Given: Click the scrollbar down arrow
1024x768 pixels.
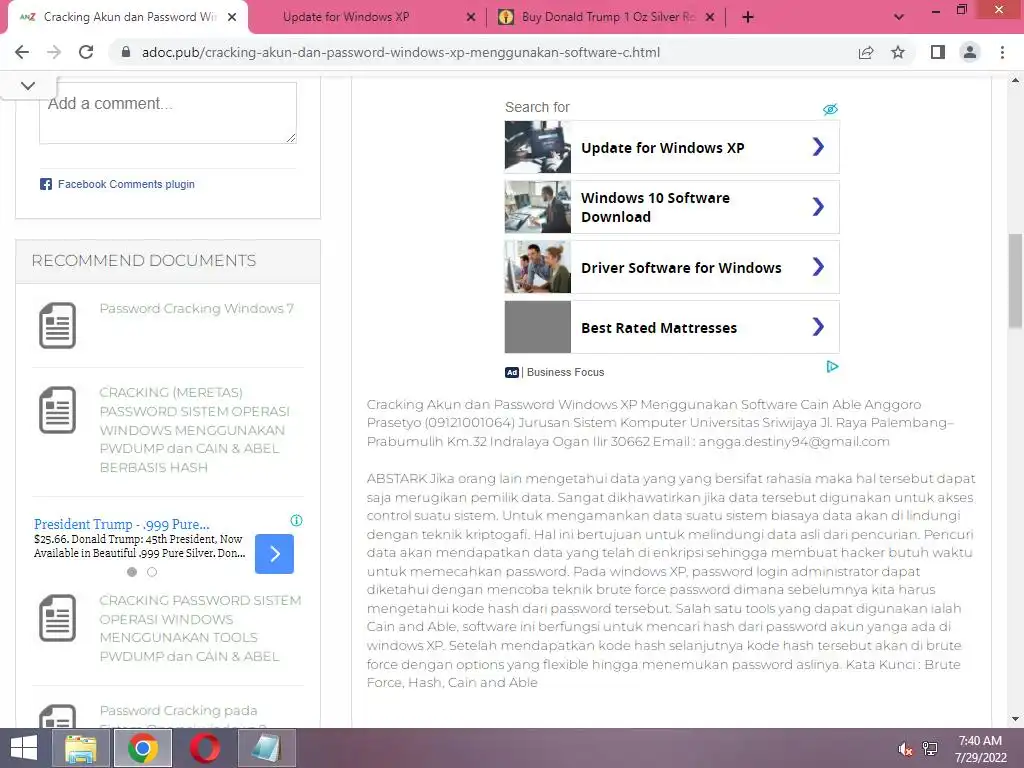Looking at the screenshot, I should point(1015,719).
